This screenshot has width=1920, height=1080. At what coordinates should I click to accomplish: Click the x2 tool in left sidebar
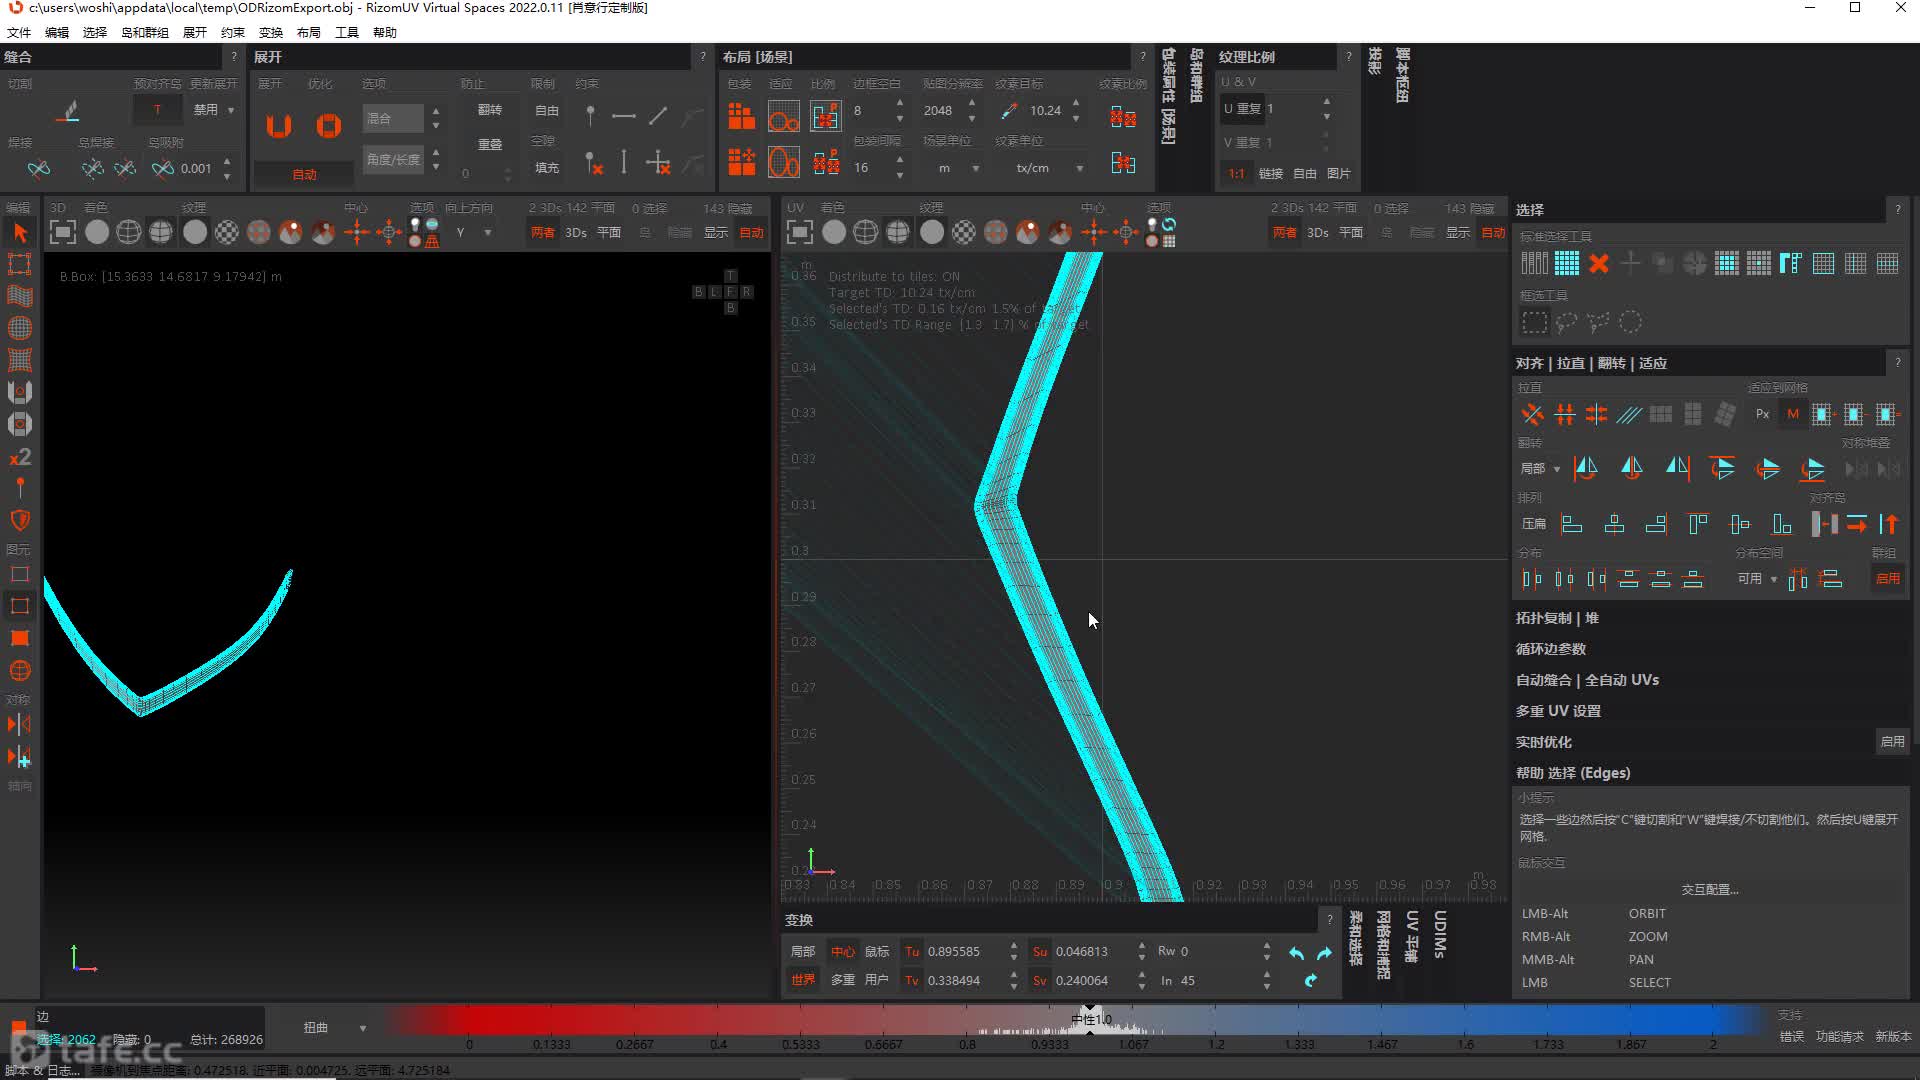click(20, 457)
